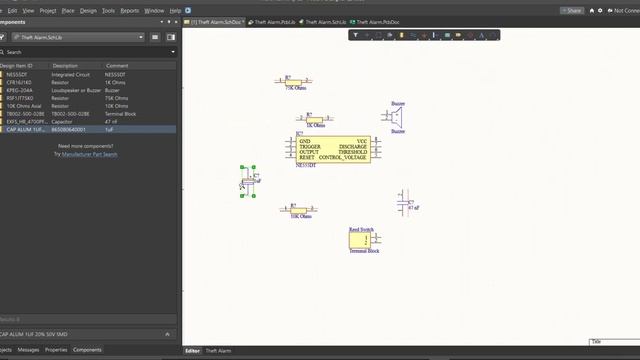The height and width of the screenshot is (360, 640).
Task: Open the align objects tool in active bar
Action: 390,36
